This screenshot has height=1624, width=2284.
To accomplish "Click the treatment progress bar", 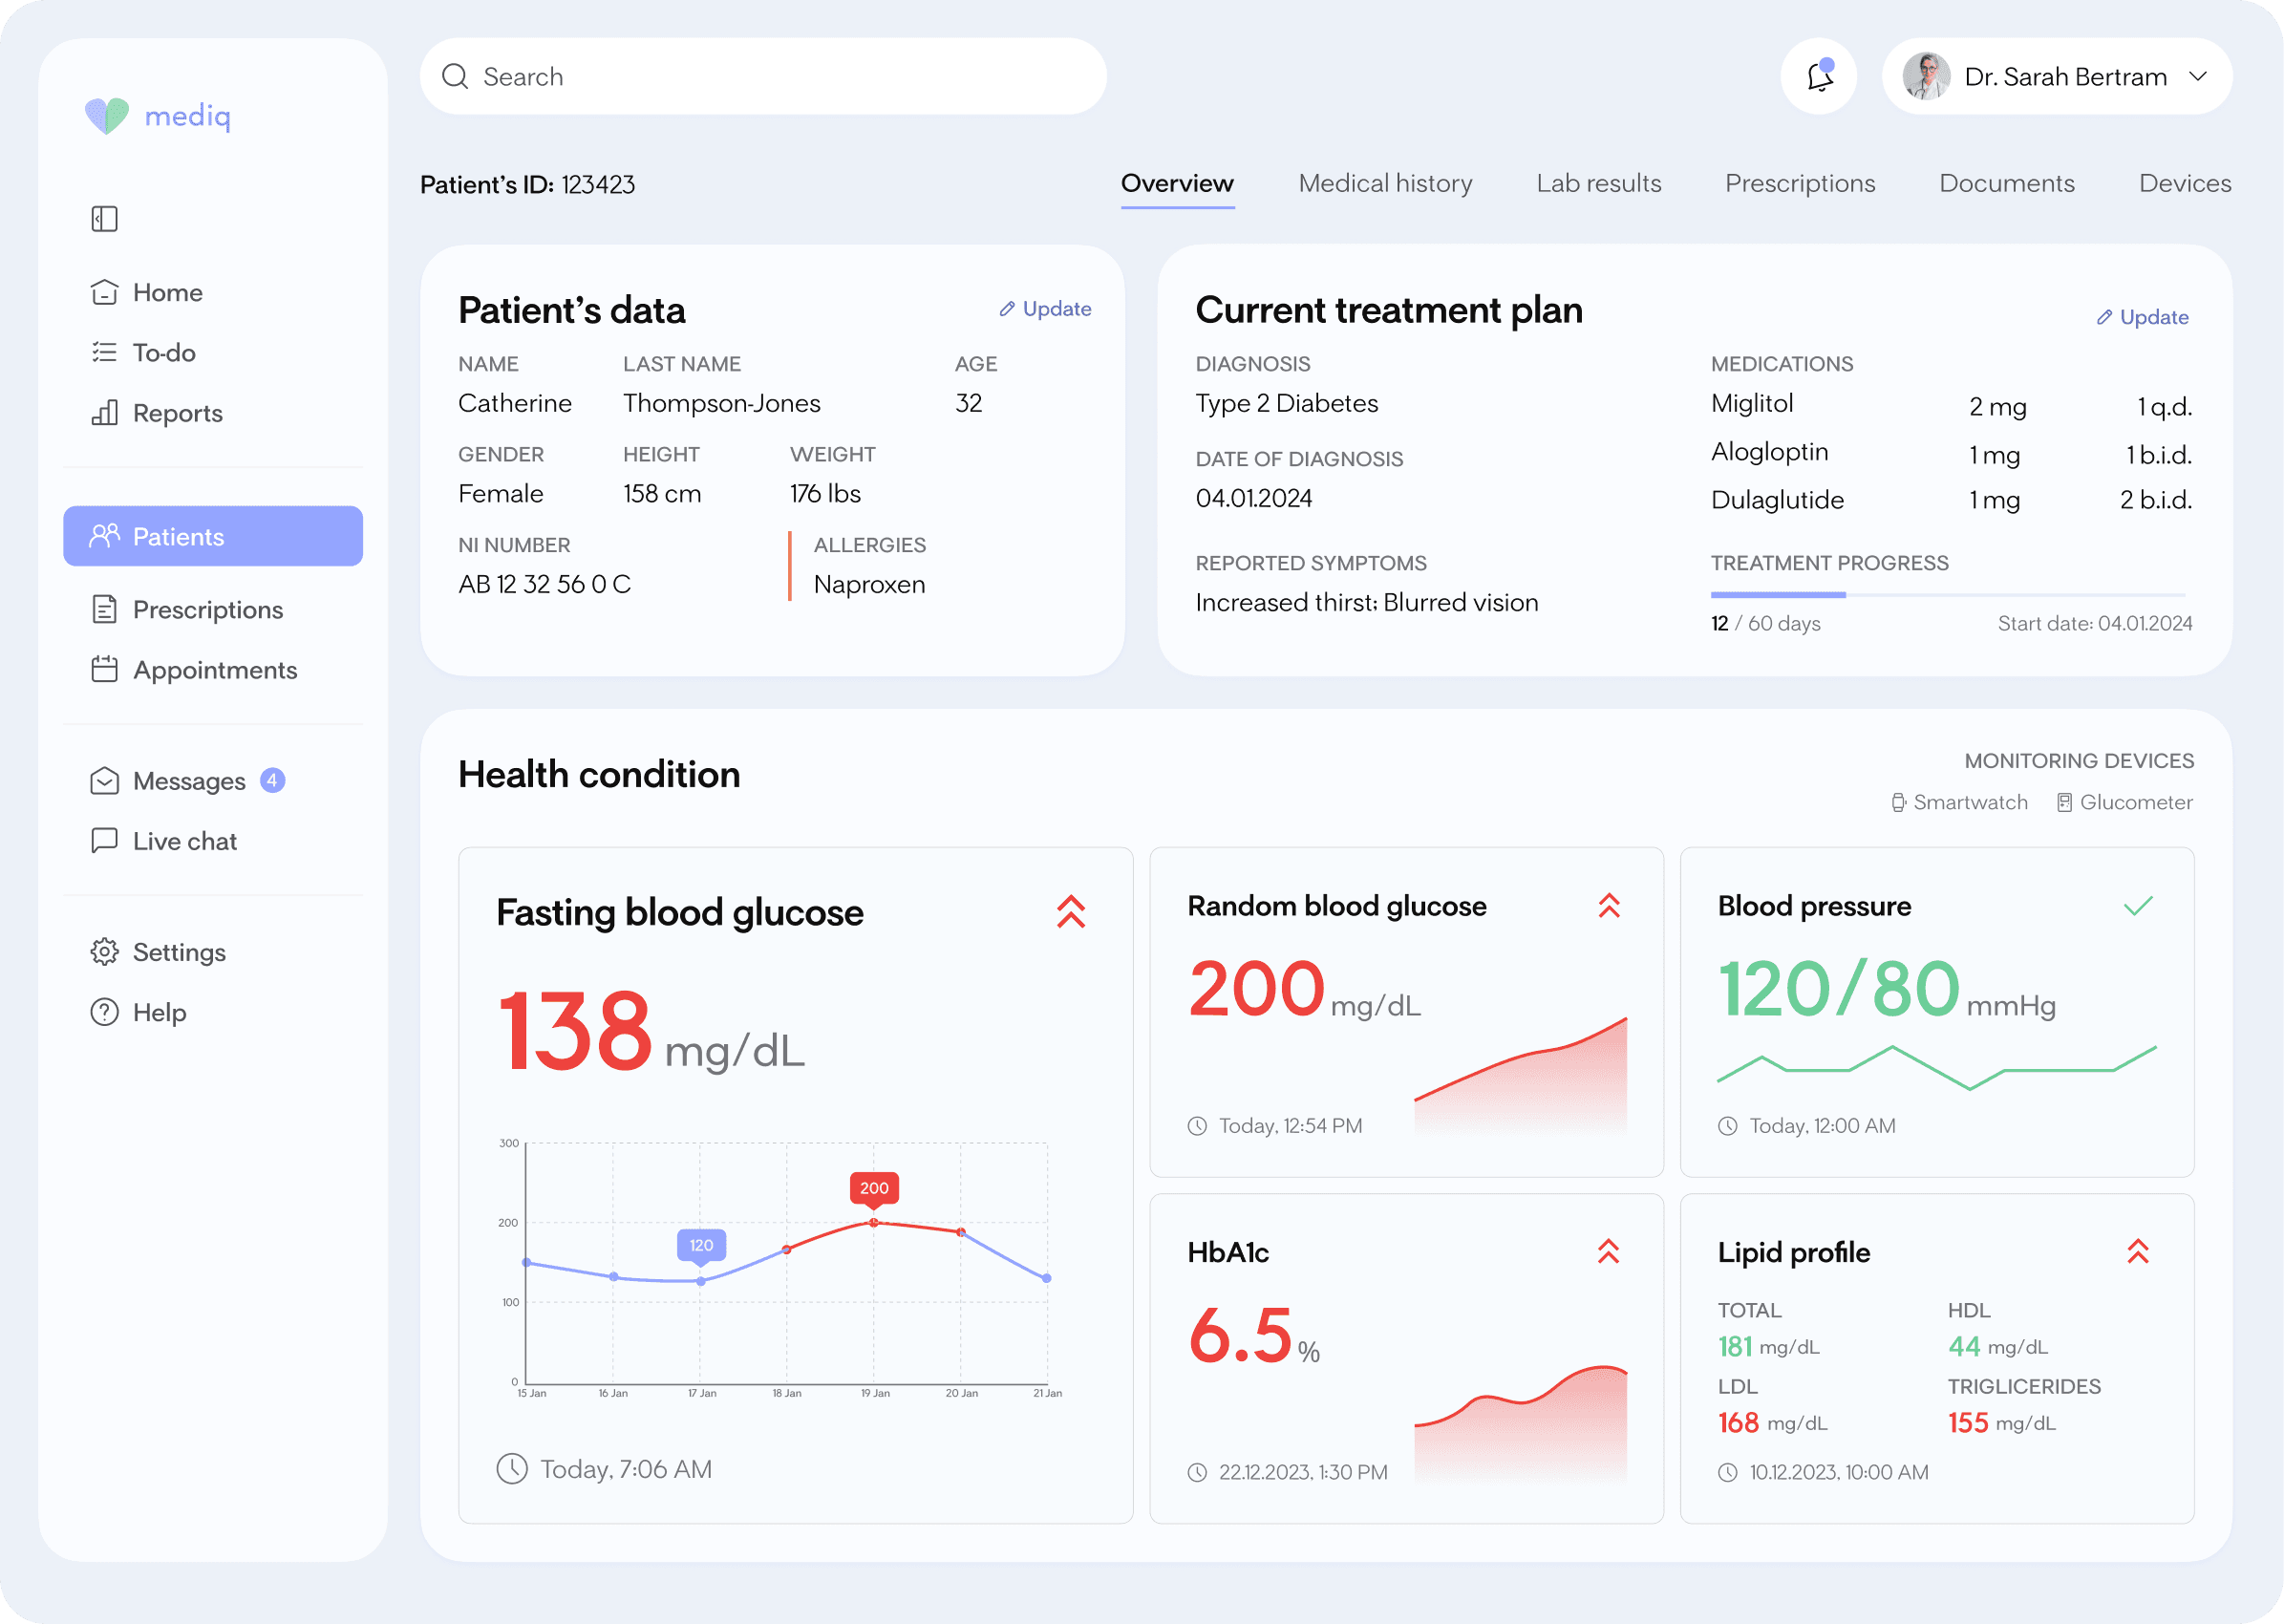I will (1947, 595).
